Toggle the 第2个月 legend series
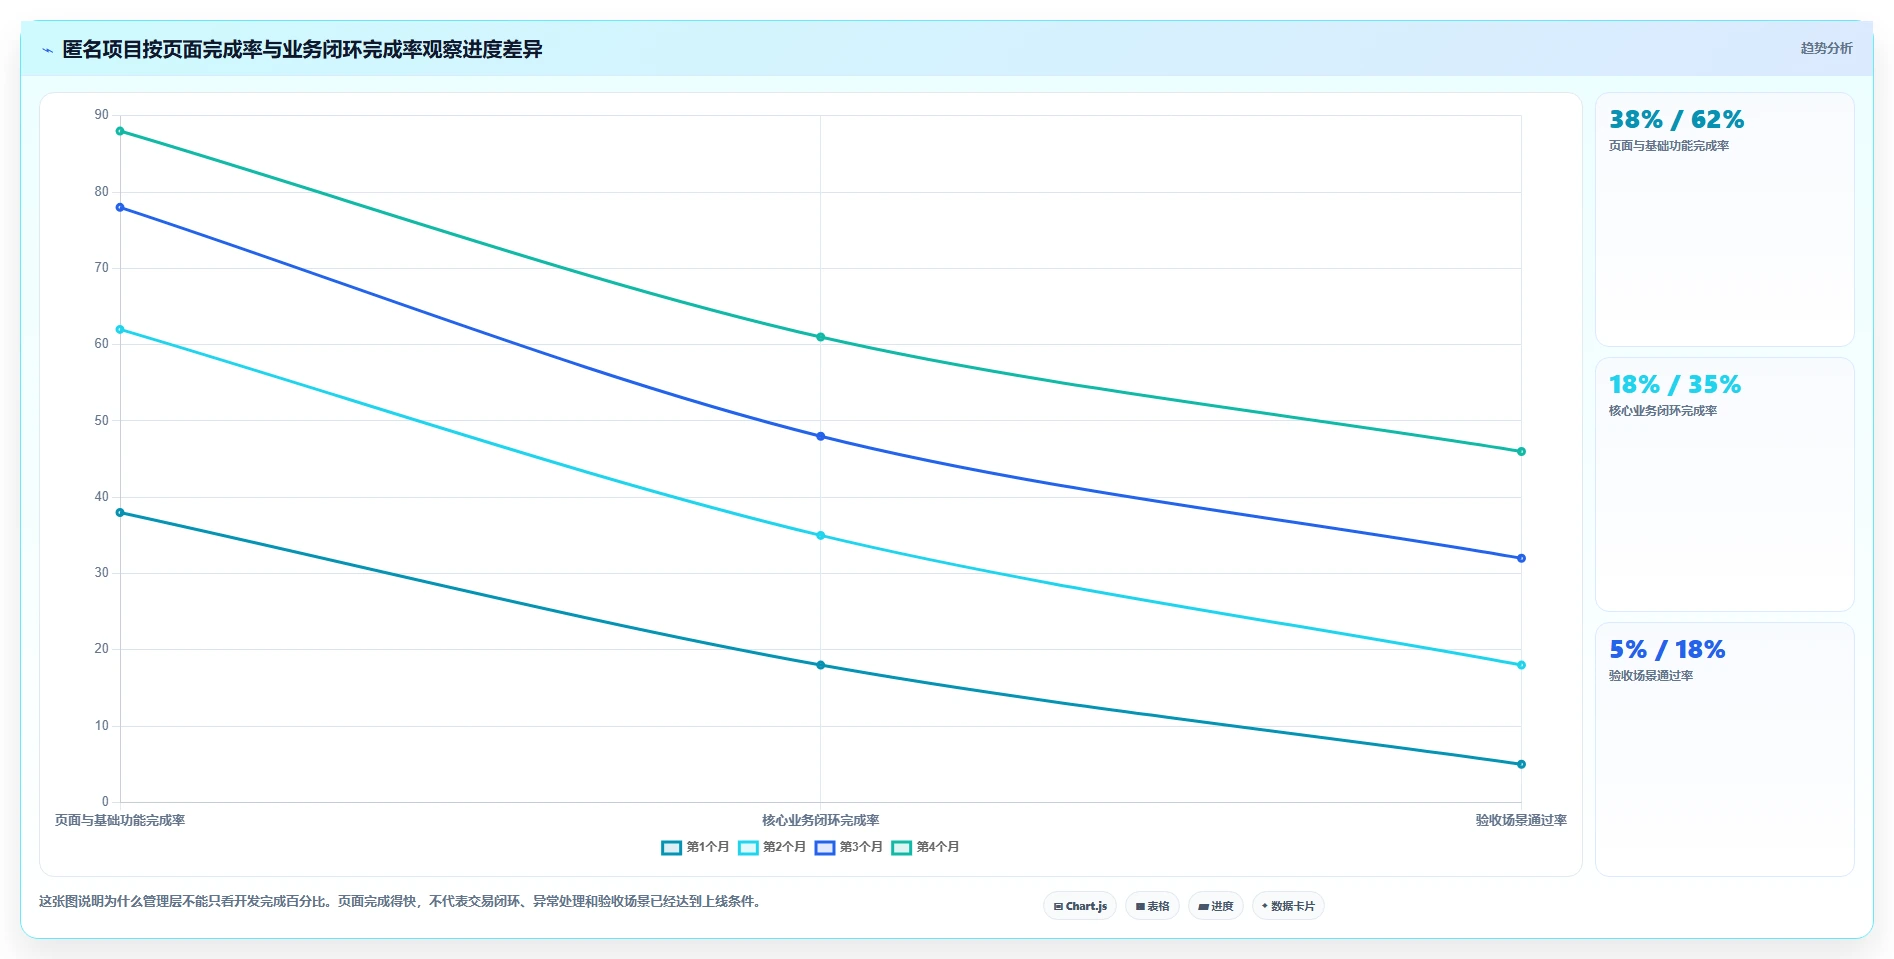1894x959 pixels. click(772, 847)
